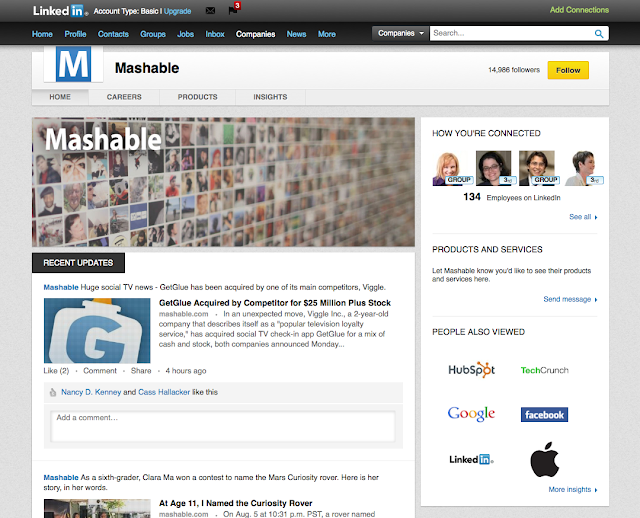Screen dimensions: 640x518
Task: Click the Add a comment field
Action: [224, 425]
